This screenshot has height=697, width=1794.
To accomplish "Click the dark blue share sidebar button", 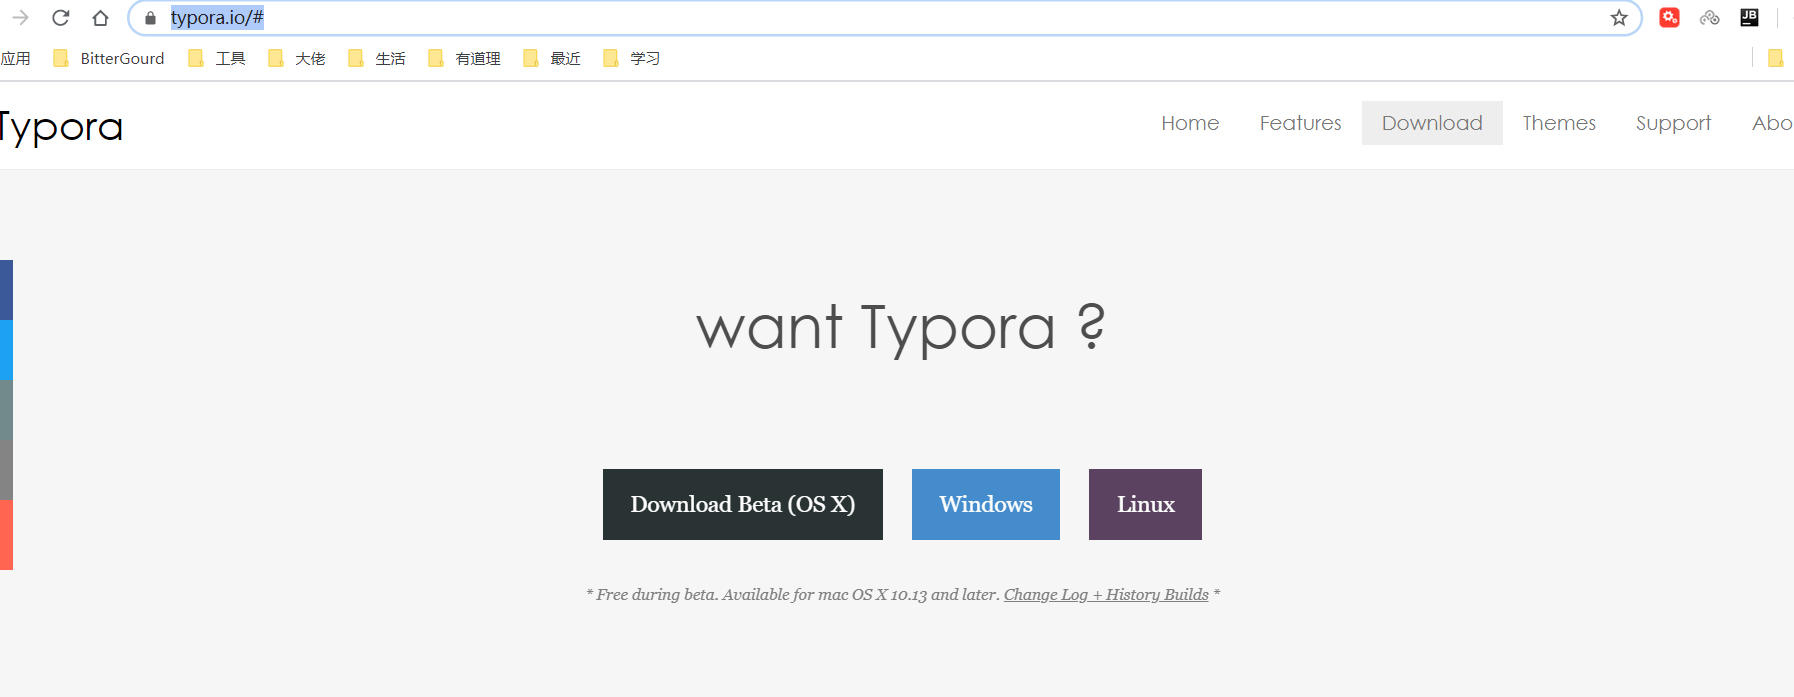I will pos(6,290).
